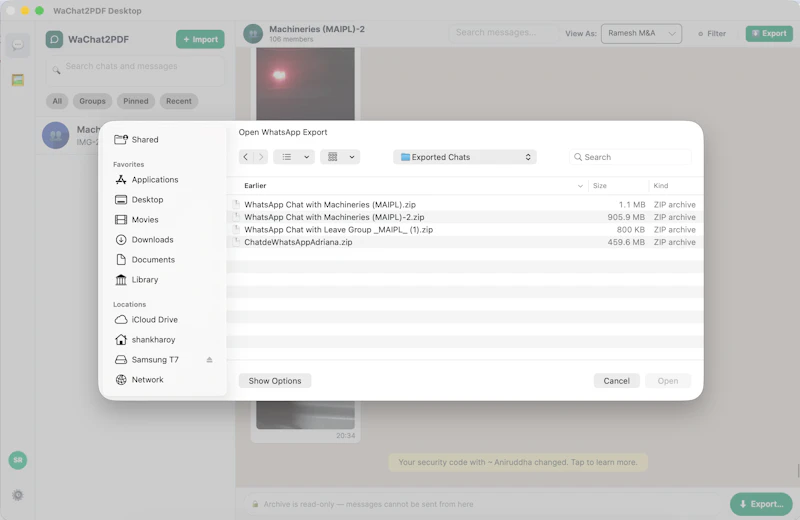Click the Import button
The image size is (800, 520).
pyautogui.click(x=200, y=39)
